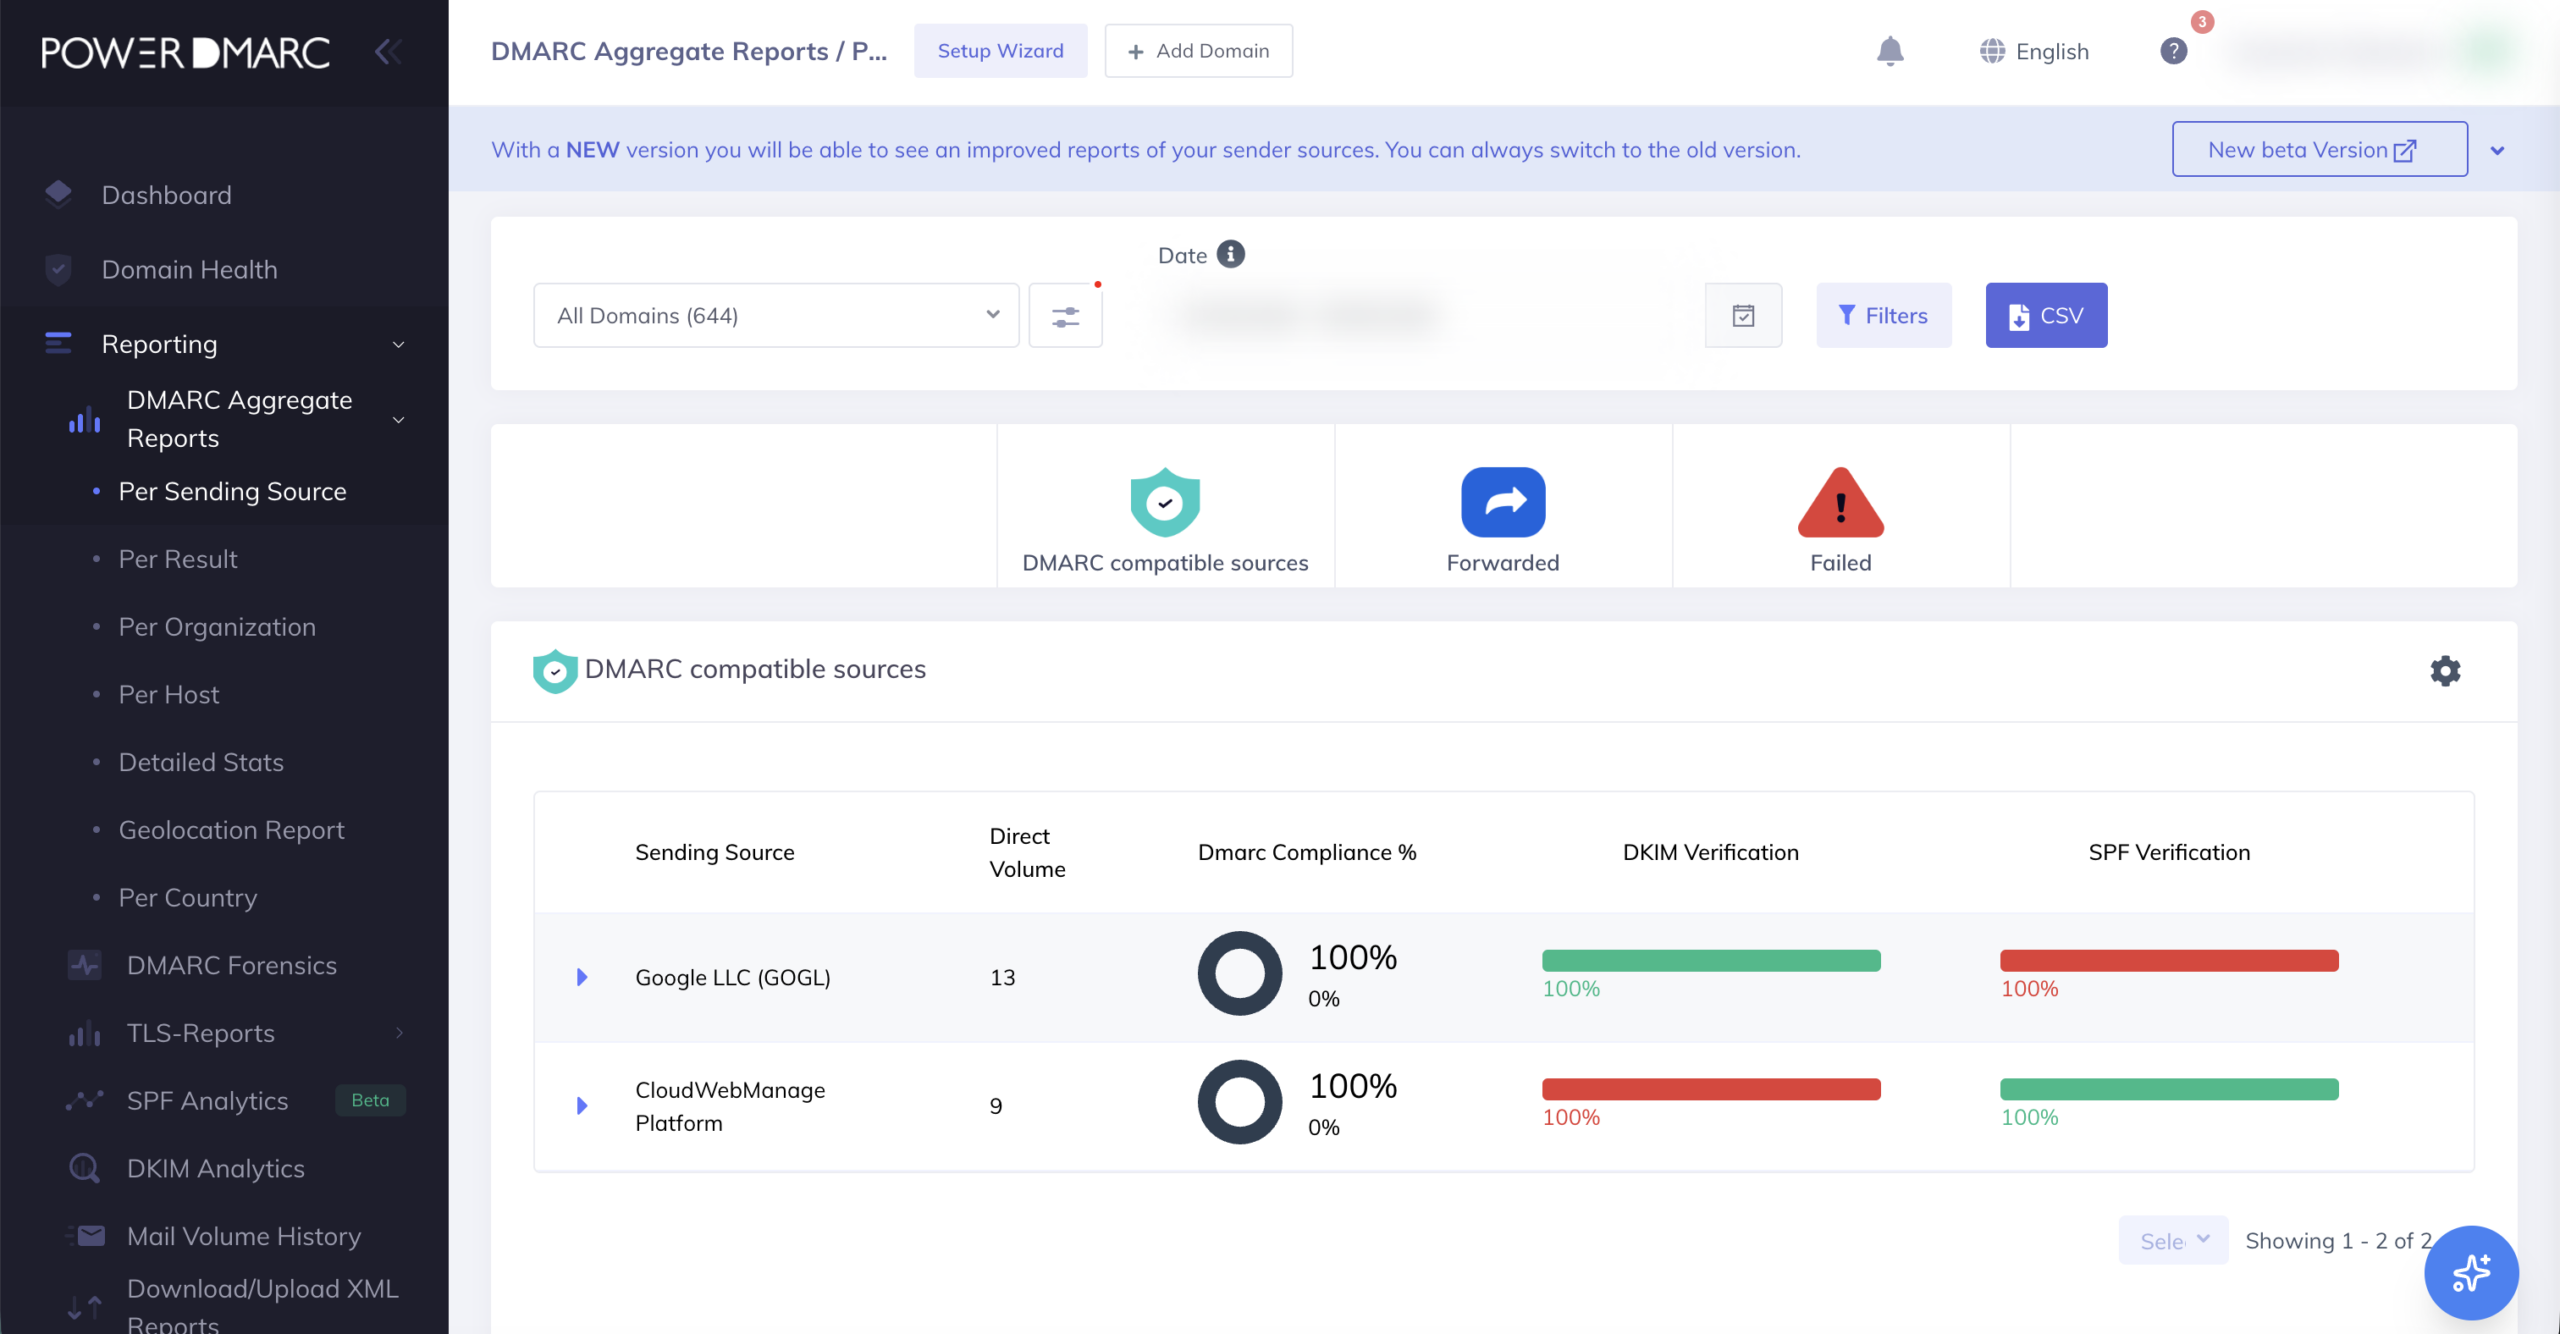
Task: Collapse the new version banner chevron
Action: tap(2497, 151)
